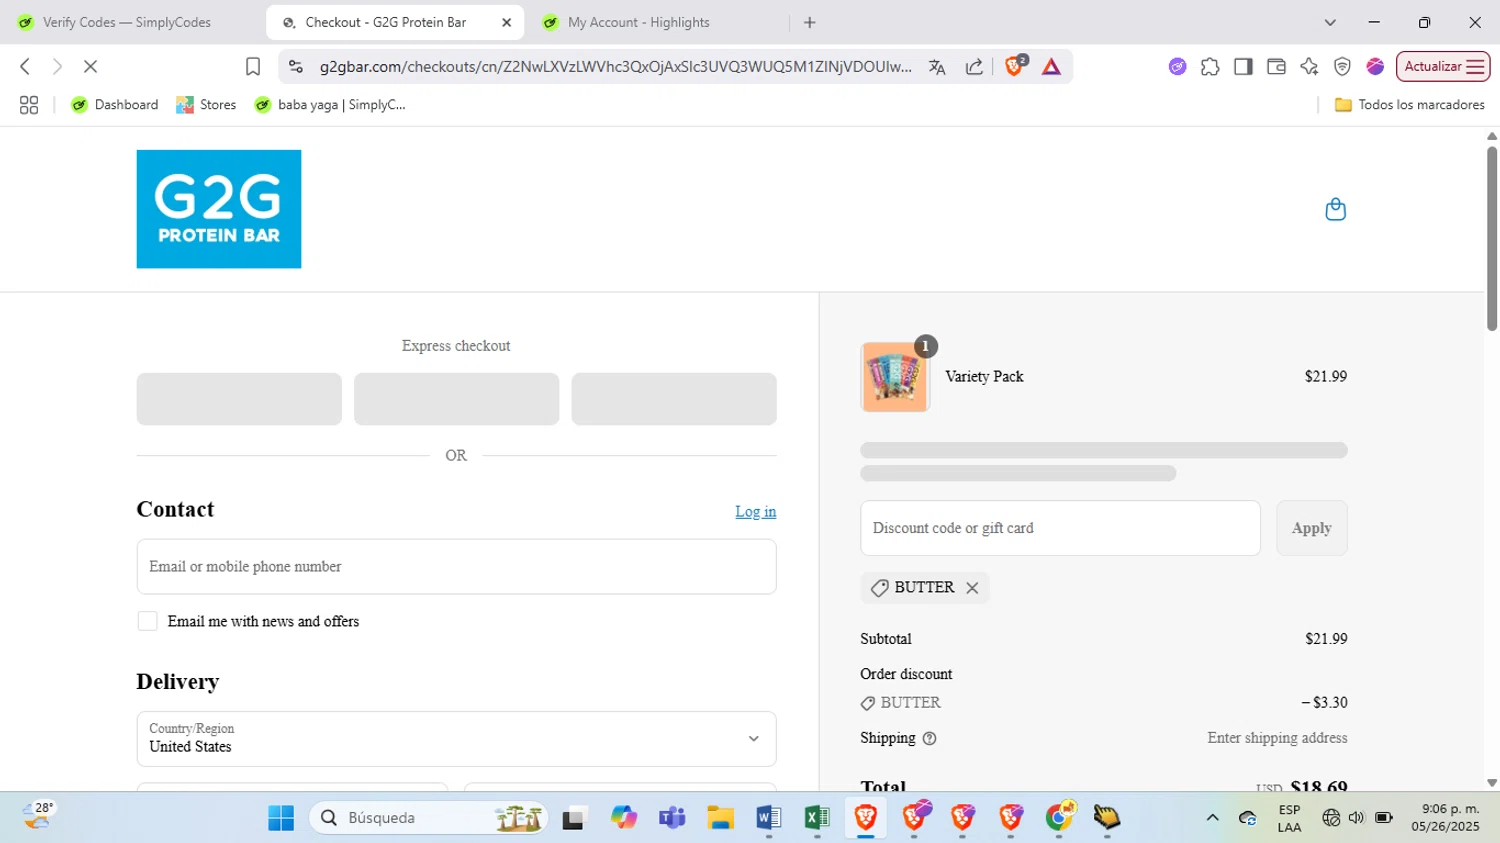
Task: Select the first express checkout button placeholder
Action: tap(239, 399)
